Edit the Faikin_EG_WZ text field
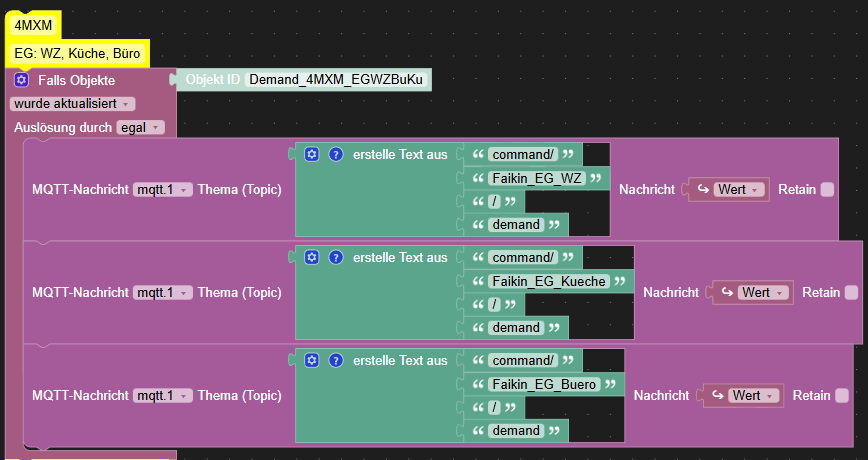The height and width of the screenshot is (460, 868). point(536,179)
